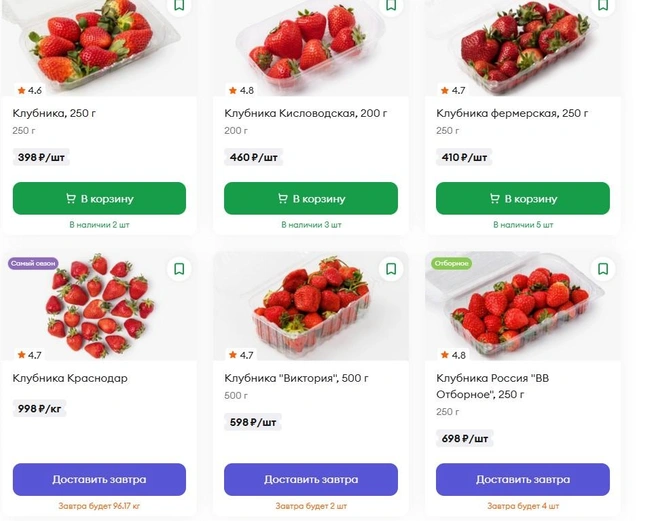This screenshot has height=521, width=656.
Task: Click the 4.6 star rating on Клубника 250 г
Action: [30, 90]
